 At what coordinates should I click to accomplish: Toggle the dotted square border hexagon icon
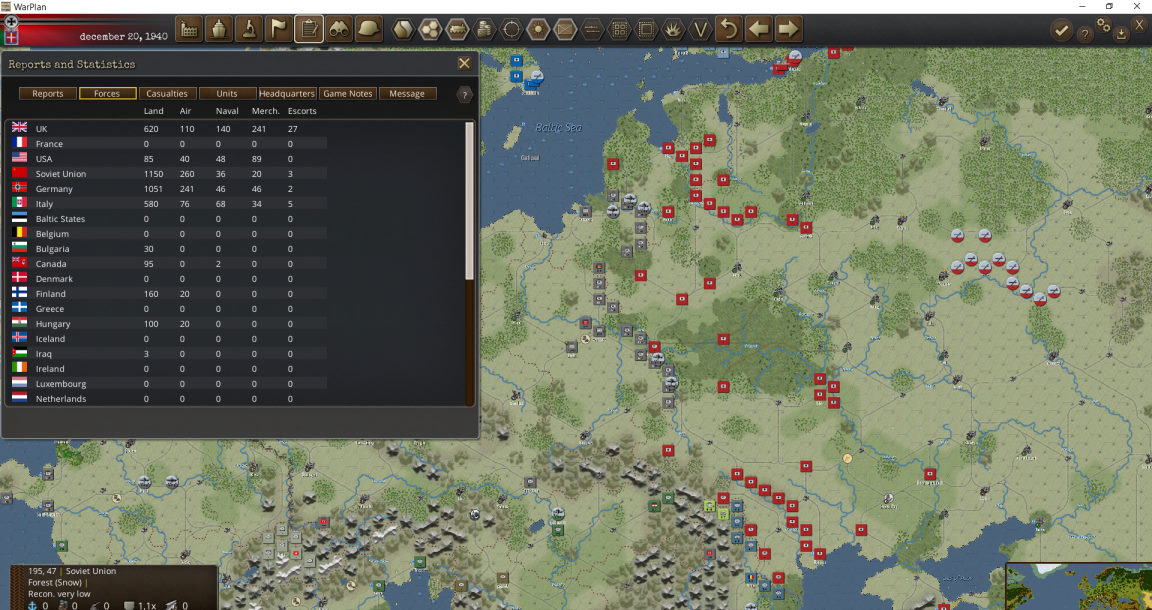coord(647,30)
